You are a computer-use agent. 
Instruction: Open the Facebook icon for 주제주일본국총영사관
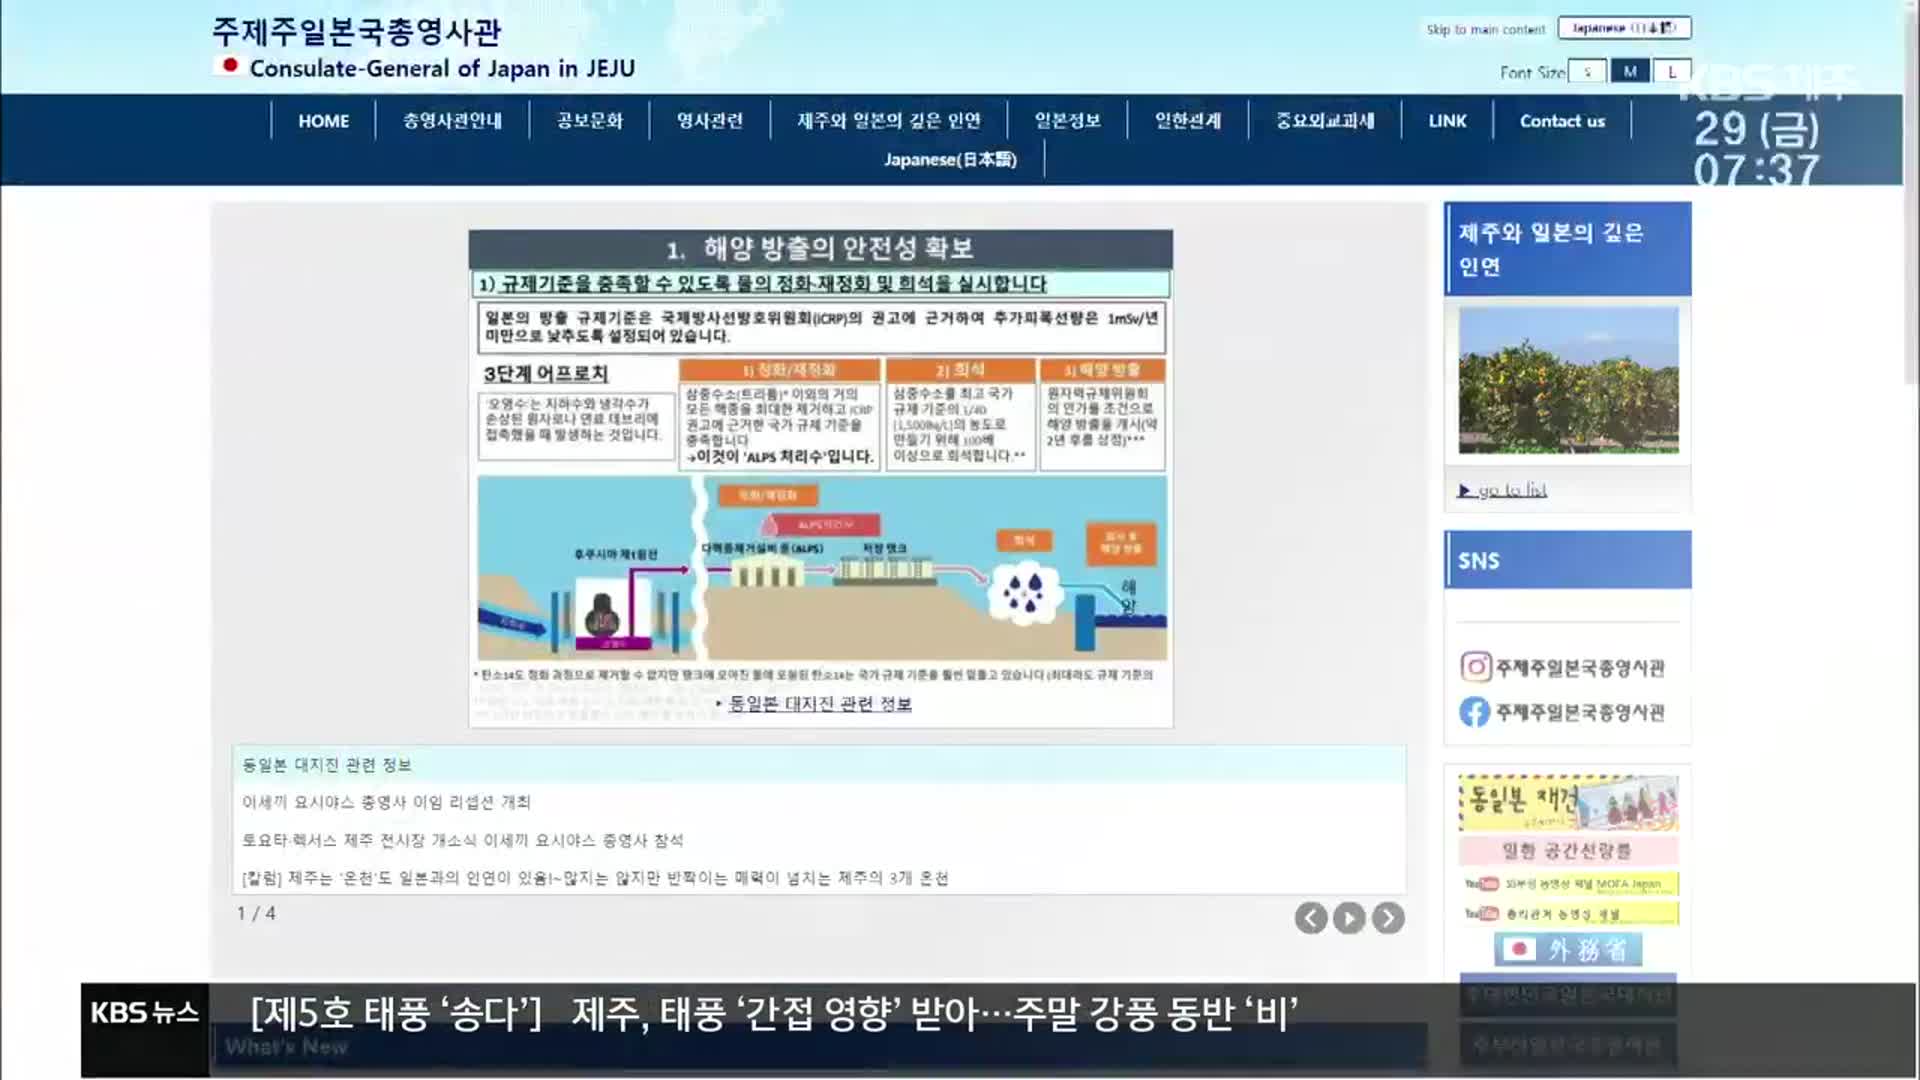pyautogui.click(x=1475, y=712)
